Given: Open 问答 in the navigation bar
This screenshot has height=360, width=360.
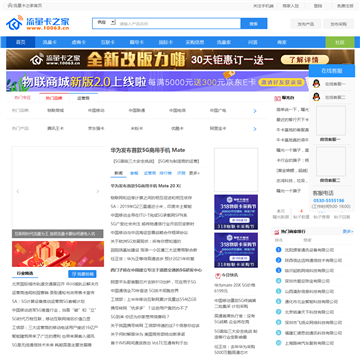Looking at the screenshot, I should [253, 42].
